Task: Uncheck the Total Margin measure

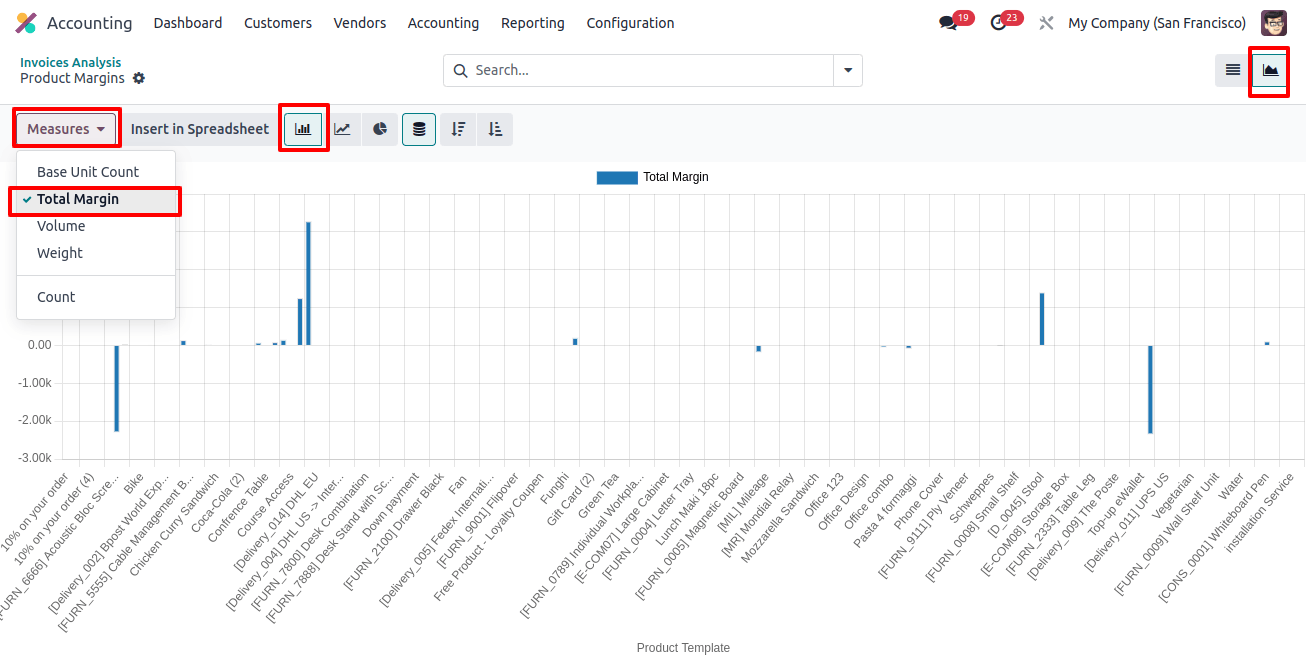Action: (x=96, y=199)
